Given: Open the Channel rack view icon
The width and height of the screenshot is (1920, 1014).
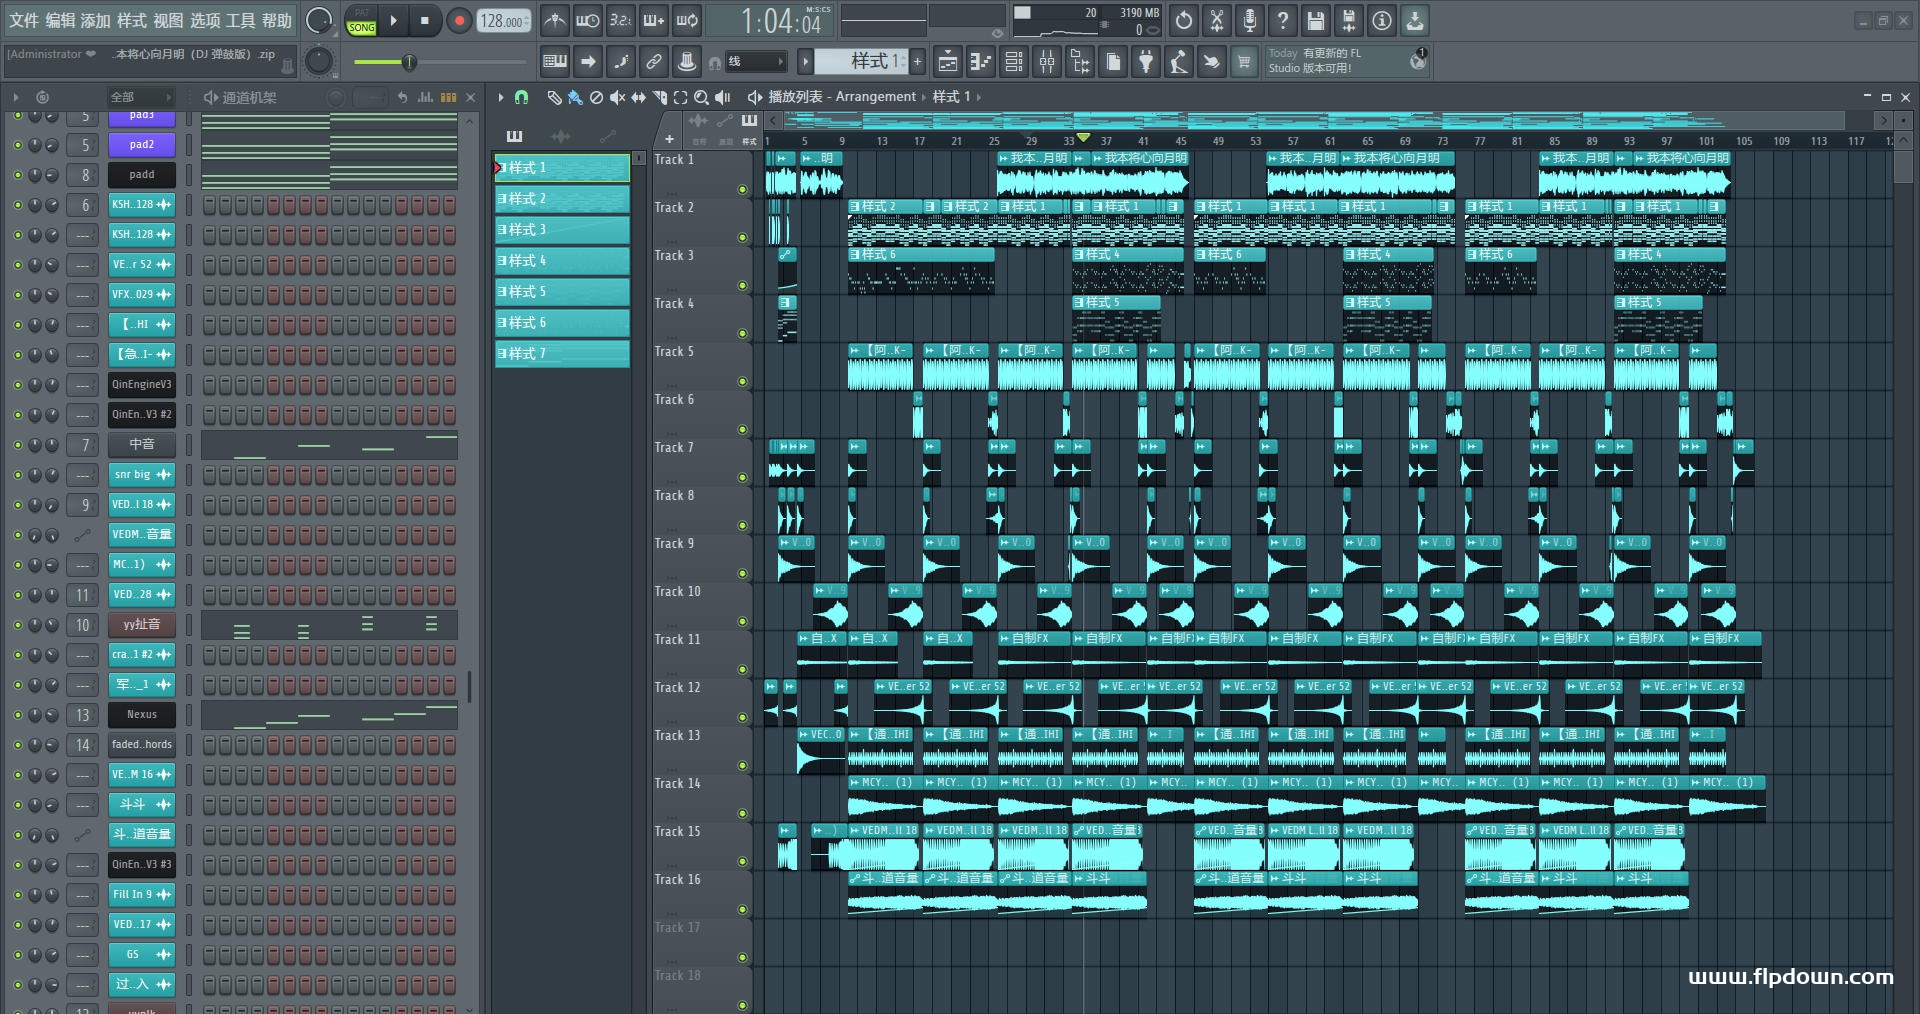Looking at the screenshot, I should coord(1014,62).
